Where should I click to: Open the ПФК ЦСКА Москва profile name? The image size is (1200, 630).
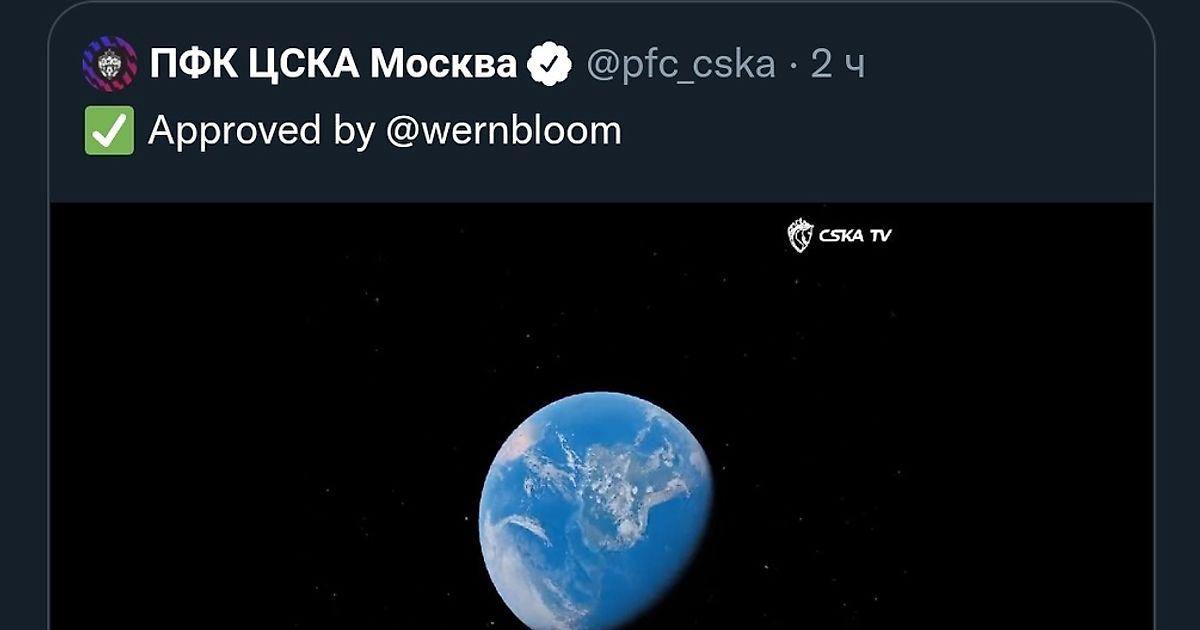coord(333,65)
